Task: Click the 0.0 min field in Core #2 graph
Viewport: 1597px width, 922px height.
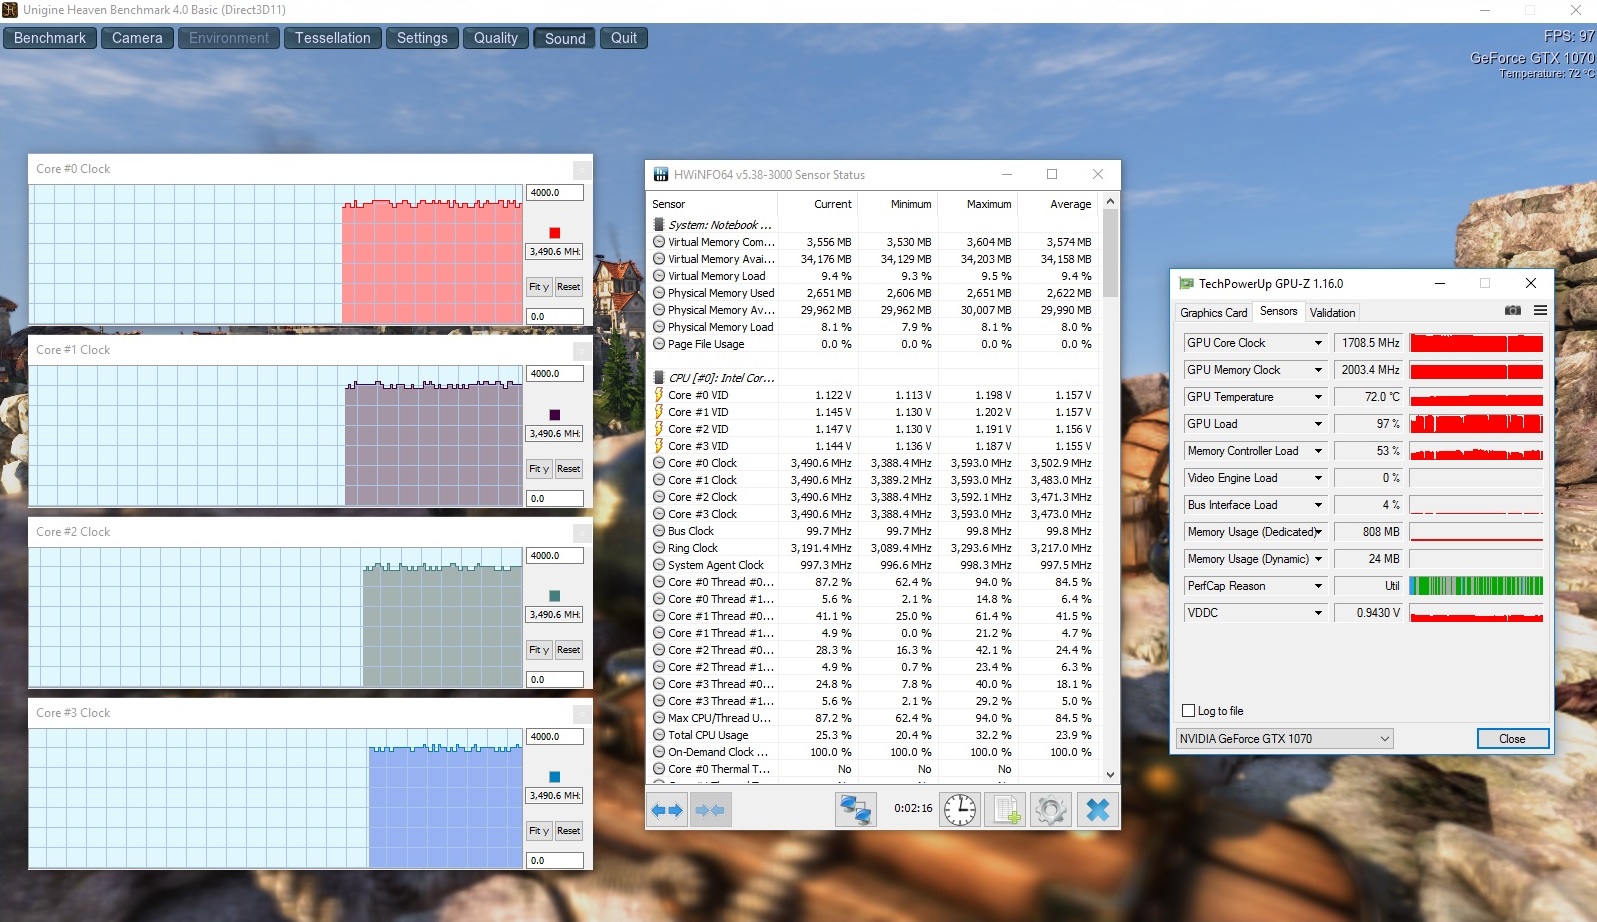Action: 554,680
